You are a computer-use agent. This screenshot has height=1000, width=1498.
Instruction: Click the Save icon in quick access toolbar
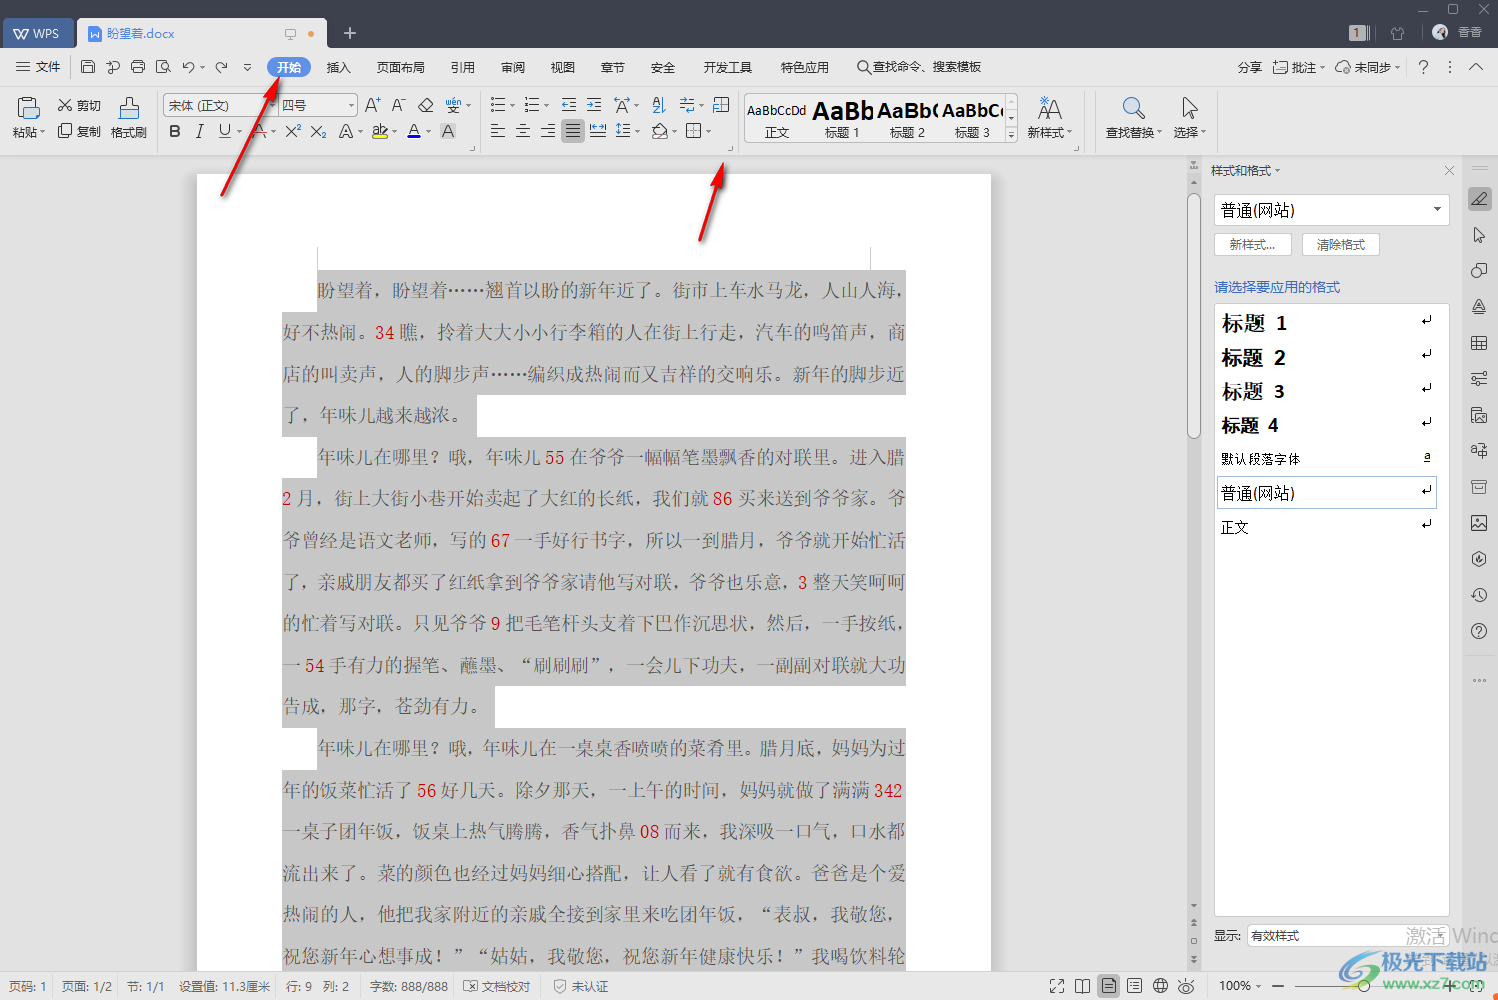click(88, 67)
